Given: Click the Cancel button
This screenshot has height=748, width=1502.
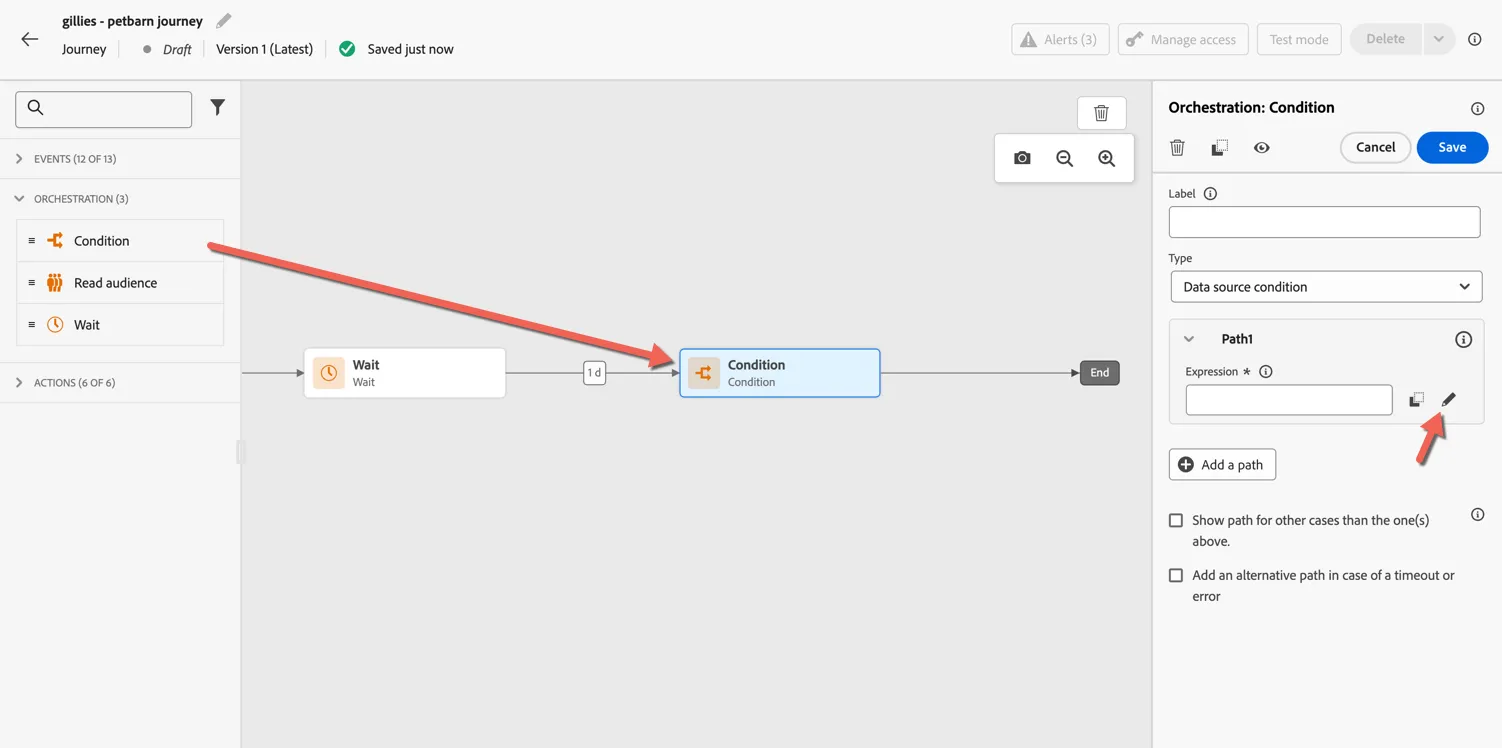Looking at the screenshot, I should [x=1375, y=147].
